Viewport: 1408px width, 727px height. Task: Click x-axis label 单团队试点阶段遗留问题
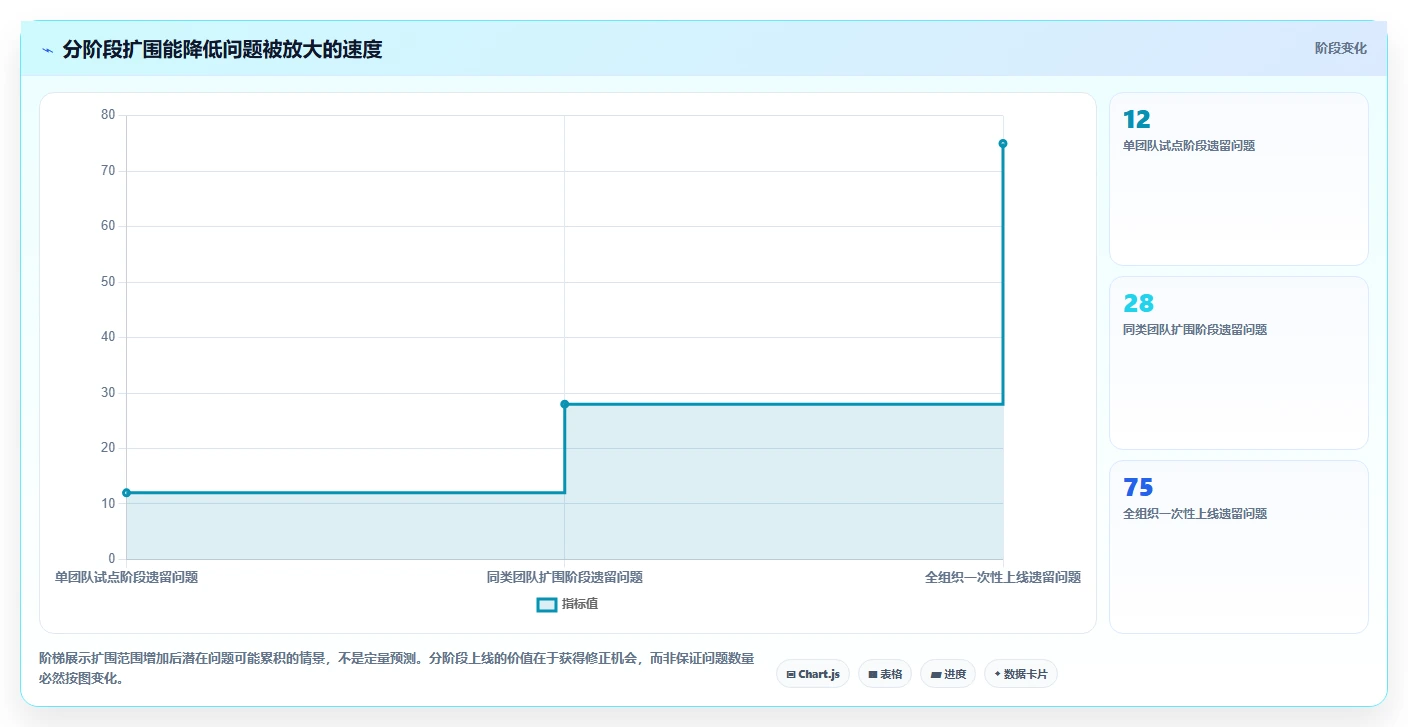click(x=126, y=577)
